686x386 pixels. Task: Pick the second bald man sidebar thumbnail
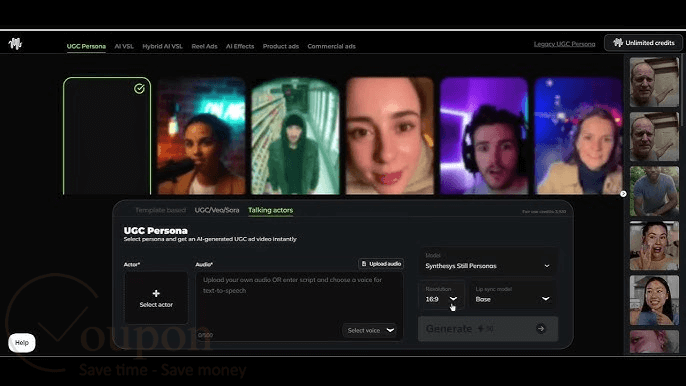point(654,137)
